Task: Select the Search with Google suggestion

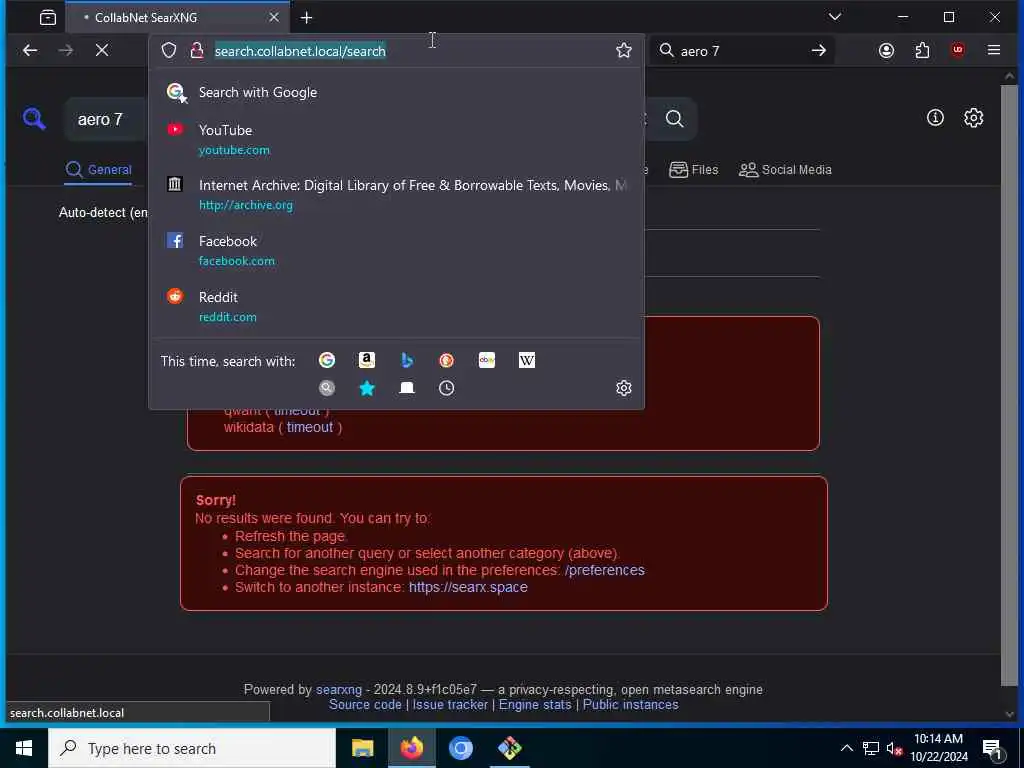Action: [396, 92]
